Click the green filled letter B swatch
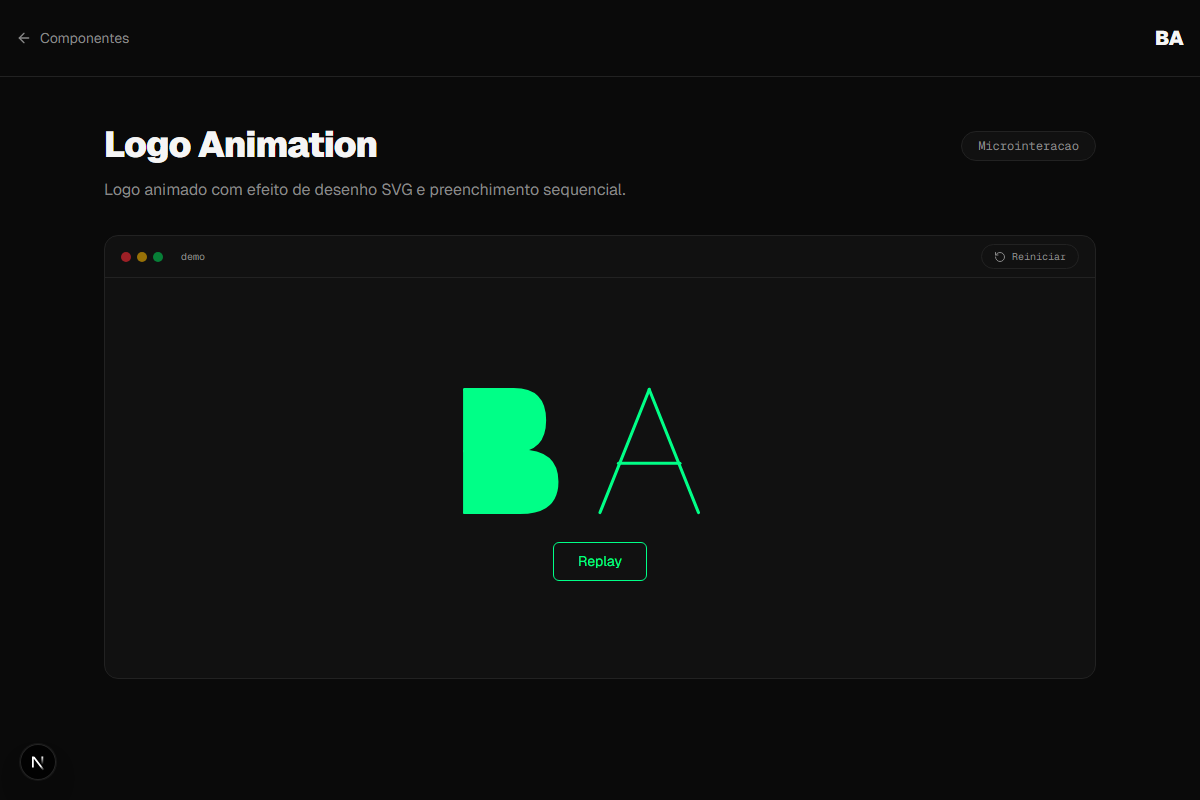1200x800 pixels. pos(510,451)
